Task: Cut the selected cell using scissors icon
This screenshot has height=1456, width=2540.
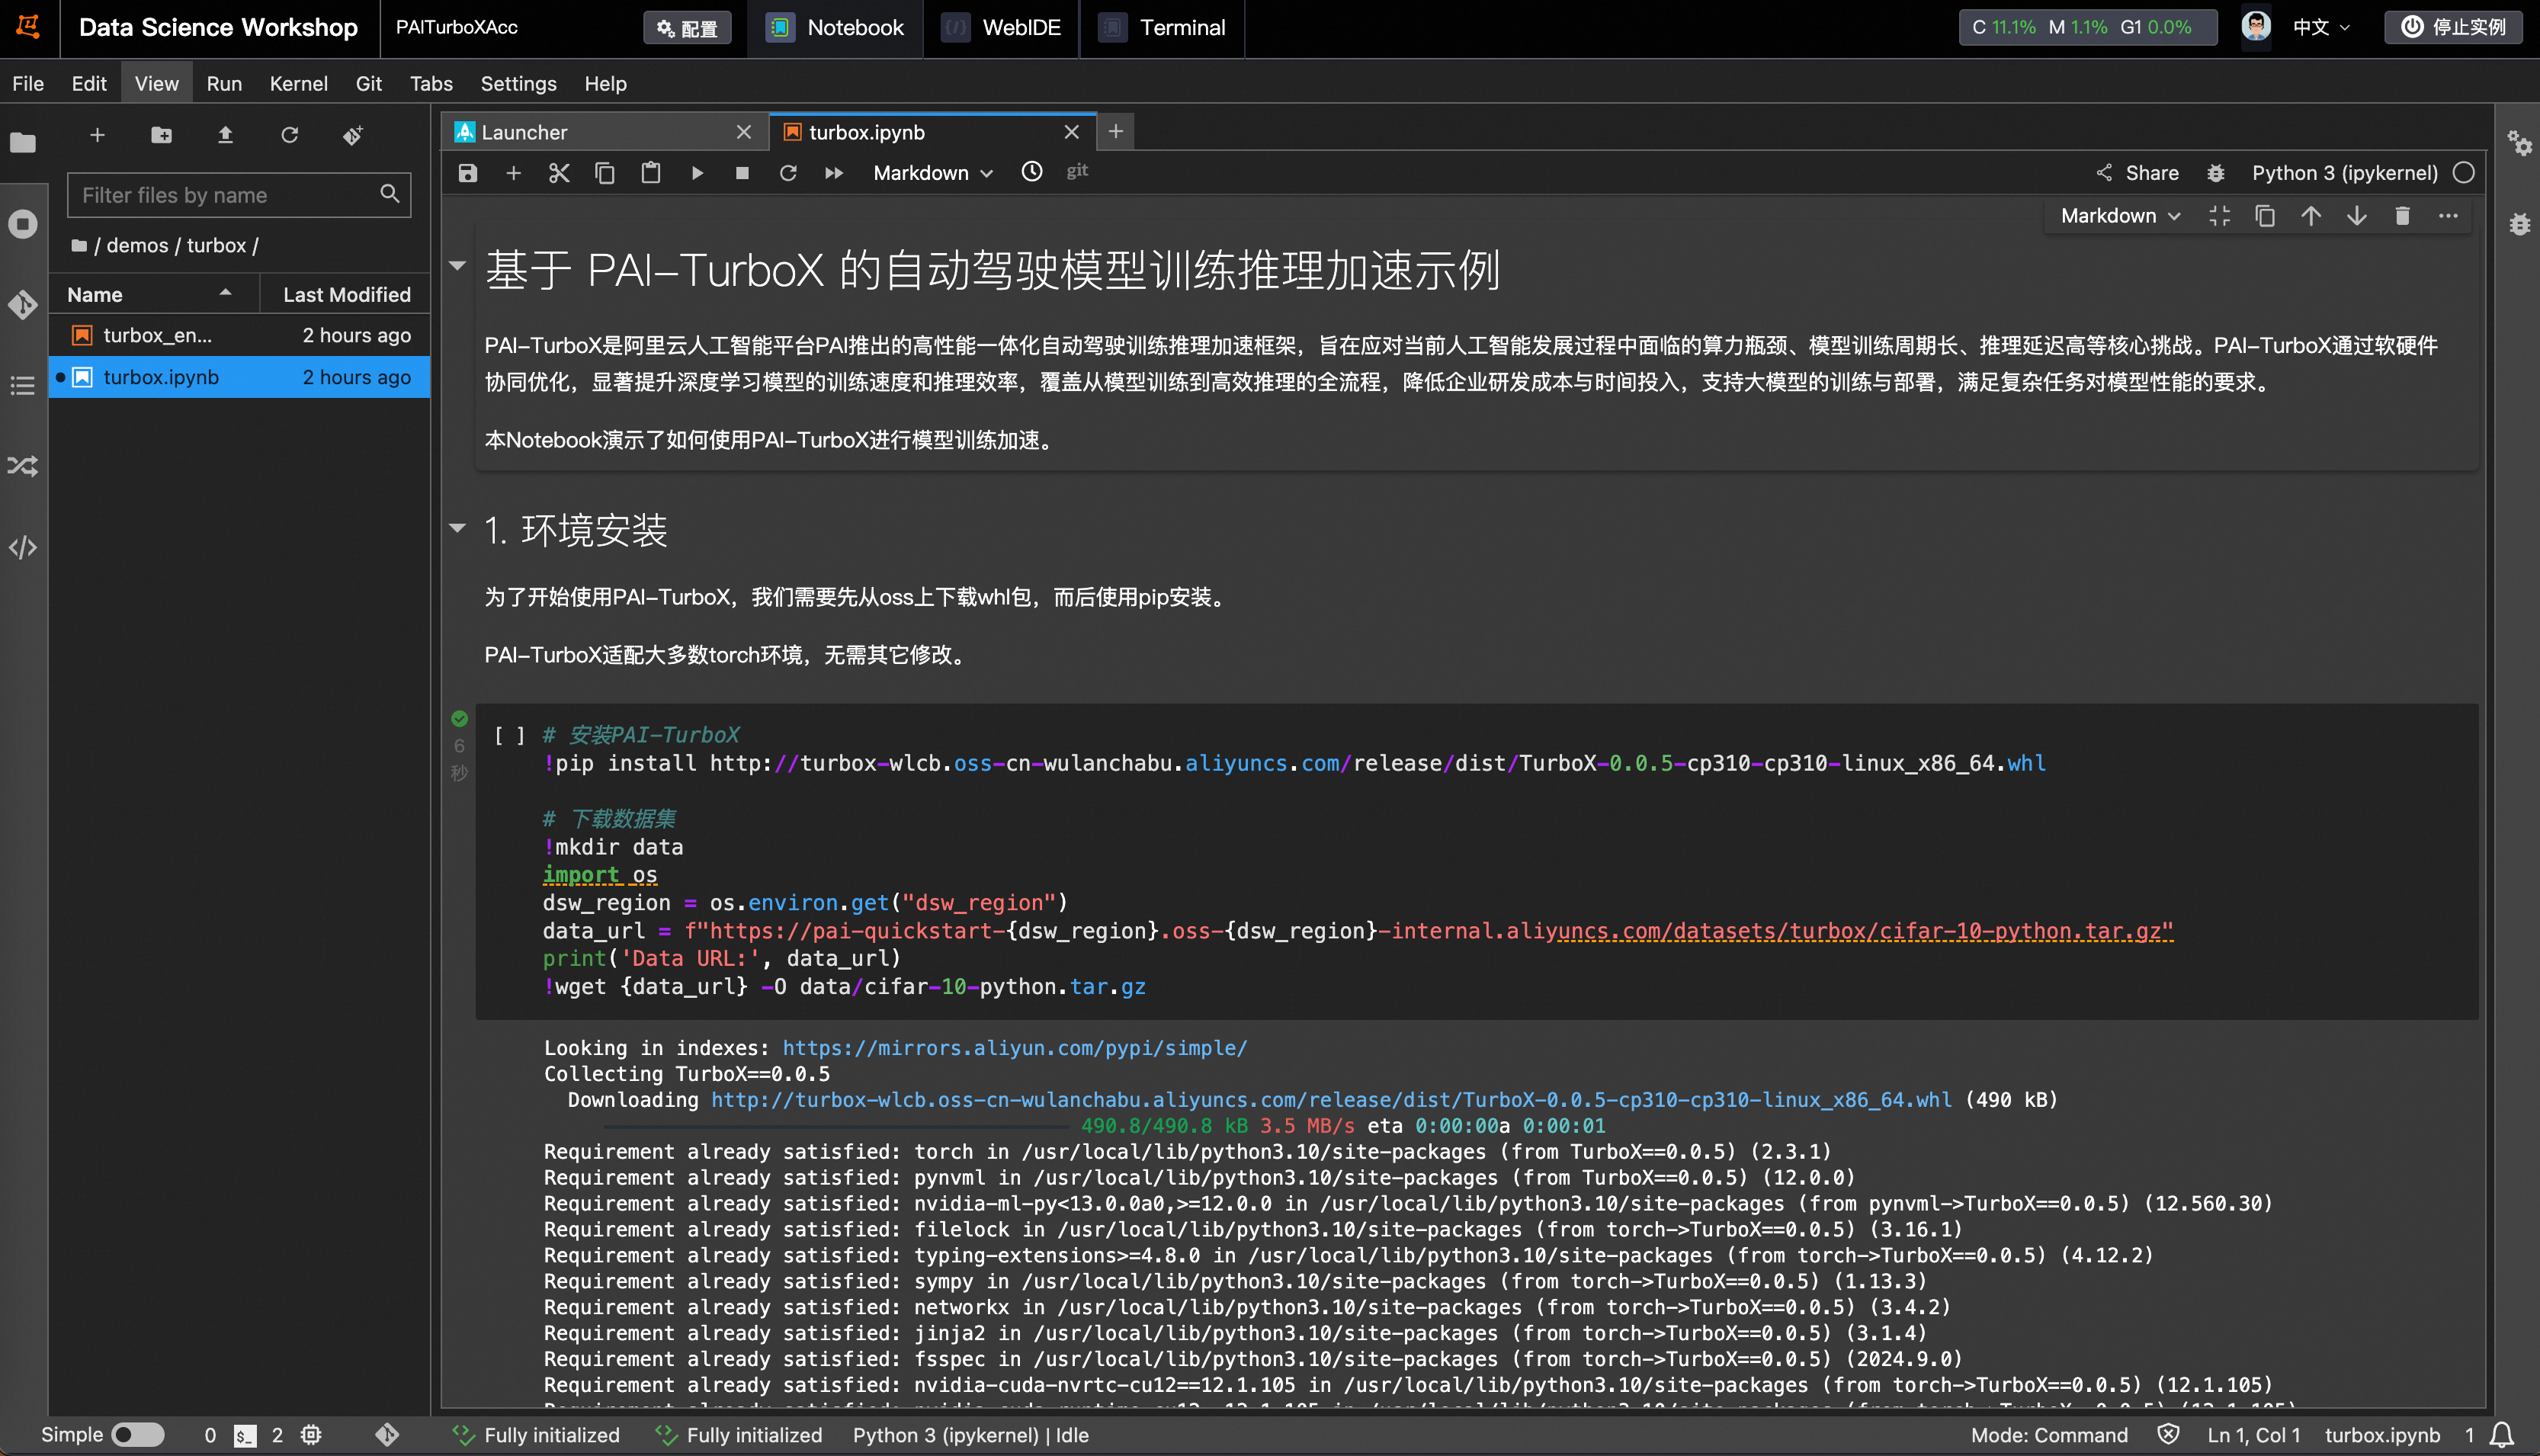Action: [559, 173]
